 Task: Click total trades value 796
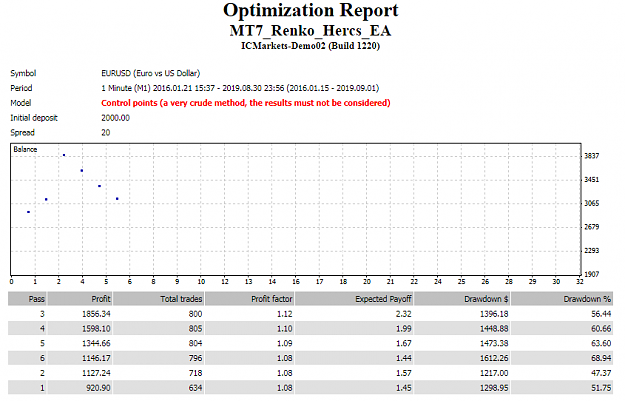(195, 358)
